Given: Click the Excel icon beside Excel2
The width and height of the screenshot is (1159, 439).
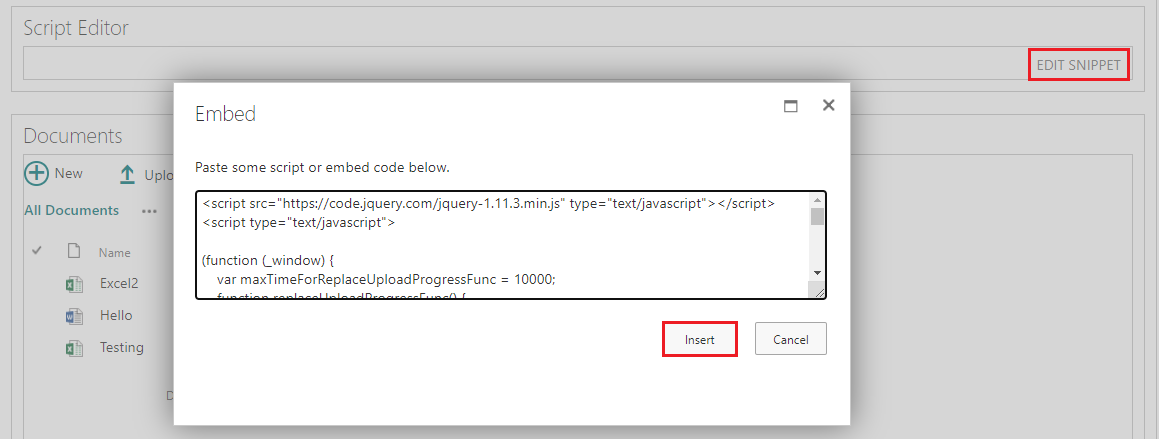Looking at the screenshot, I should (x=74, y=284).
